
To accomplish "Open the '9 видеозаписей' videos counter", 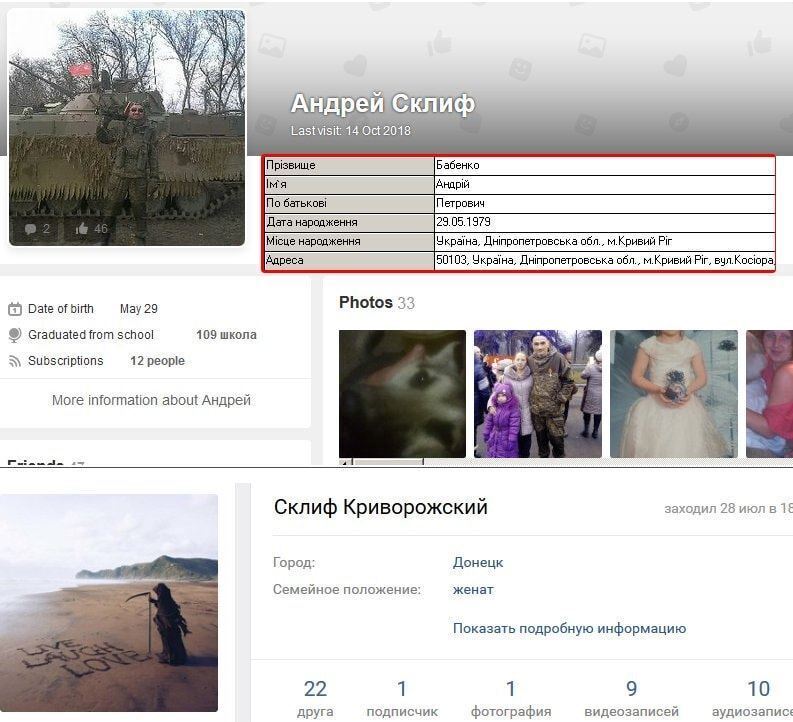I will pyautogui.click(x=631, y=698).
